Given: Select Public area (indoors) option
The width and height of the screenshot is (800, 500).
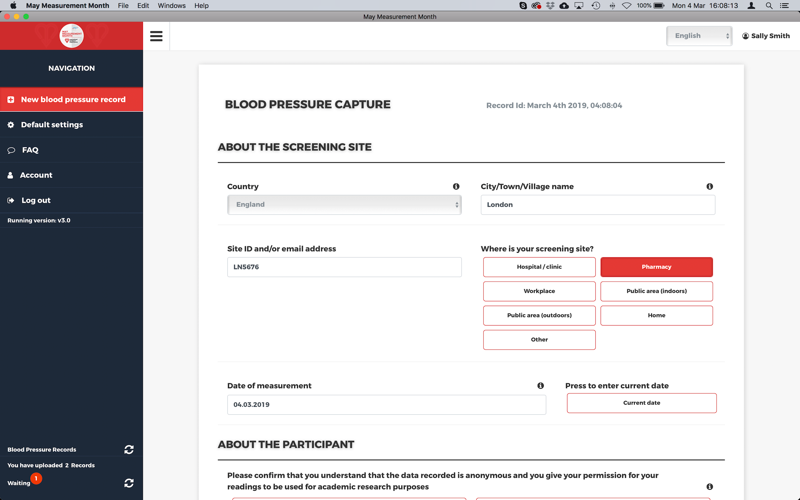Looking at the screenshot, I should click(657, 291).
